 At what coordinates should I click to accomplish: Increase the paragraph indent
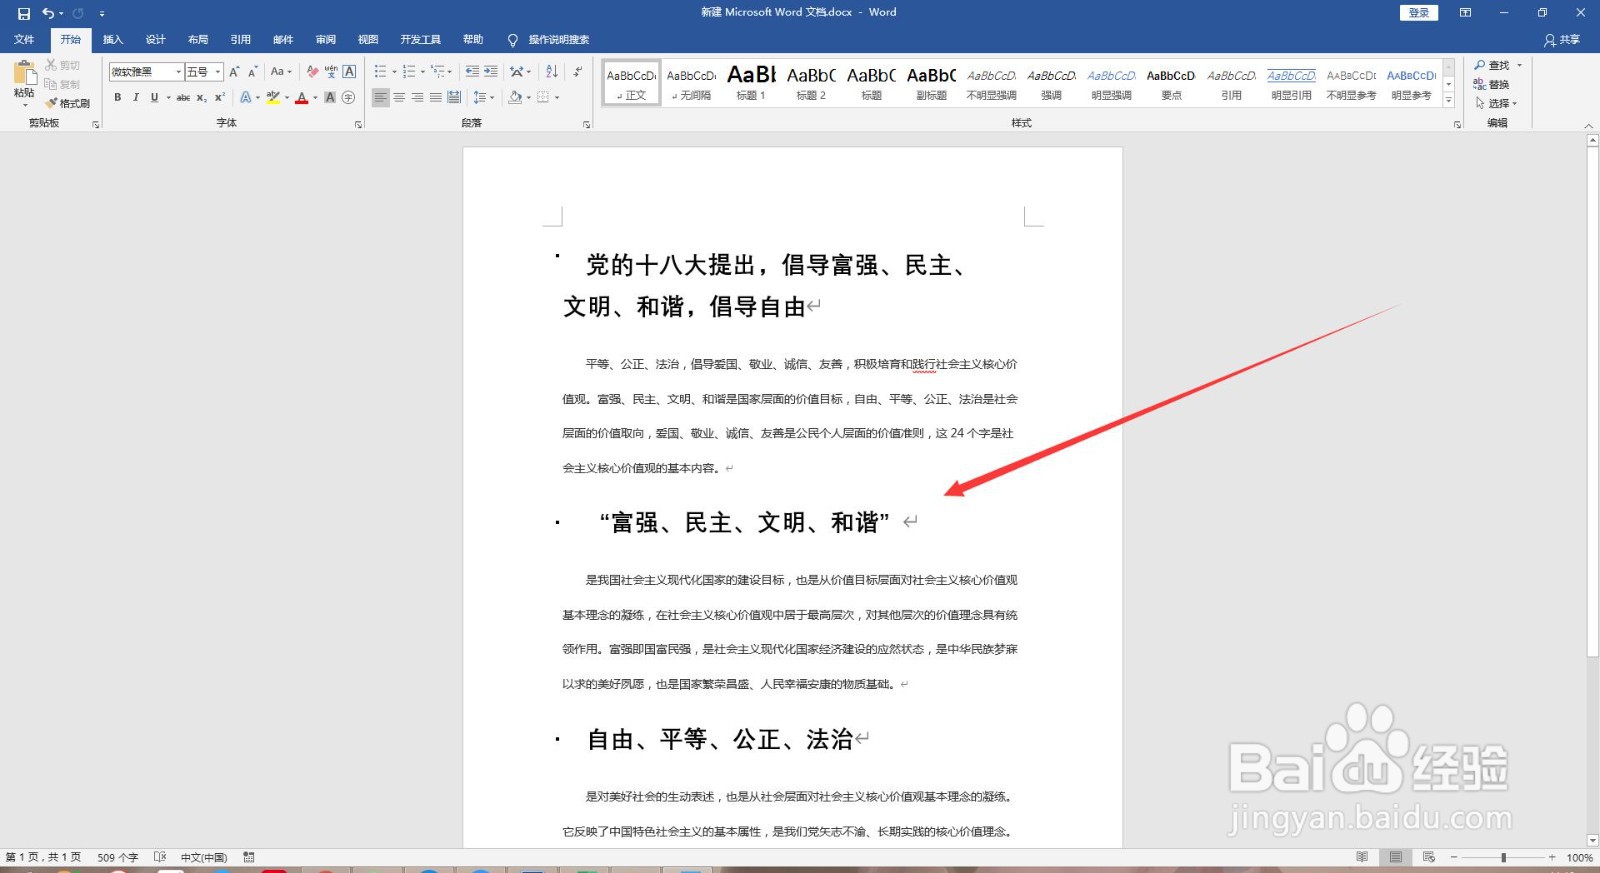click(490, 71)
